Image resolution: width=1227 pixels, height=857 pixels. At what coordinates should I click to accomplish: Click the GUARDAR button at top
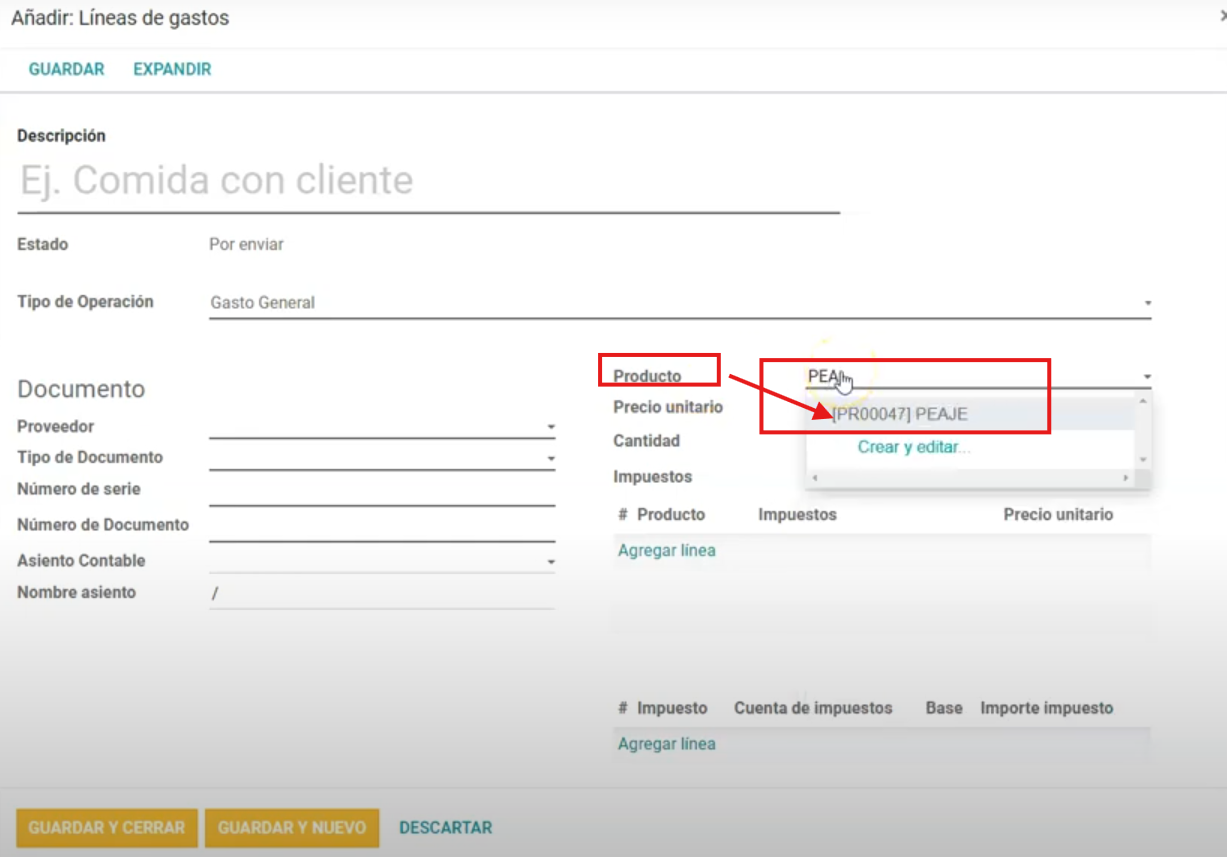tap(66, 69)
